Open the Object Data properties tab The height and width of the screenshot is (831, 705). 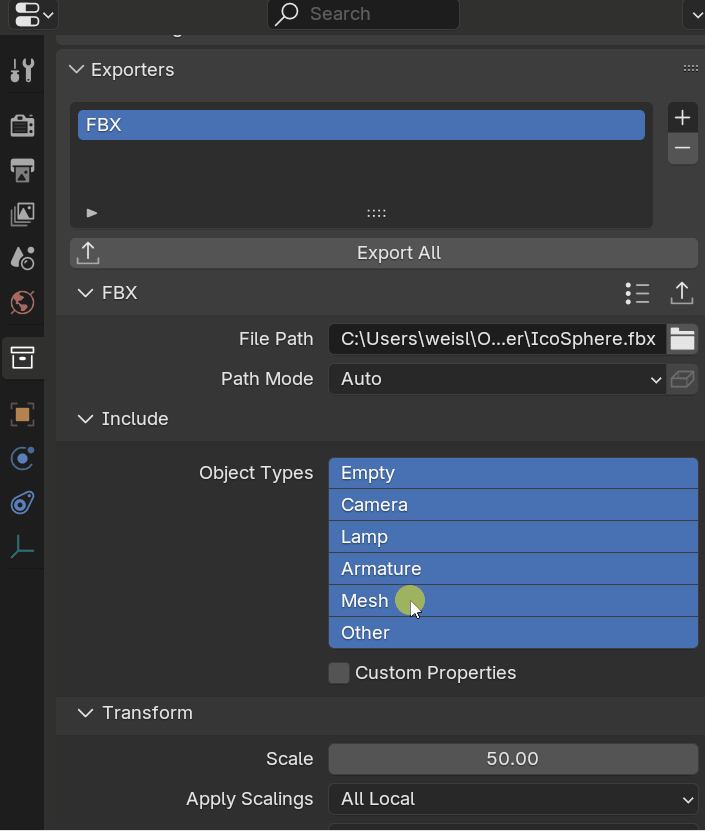click(x=22, y=547)
